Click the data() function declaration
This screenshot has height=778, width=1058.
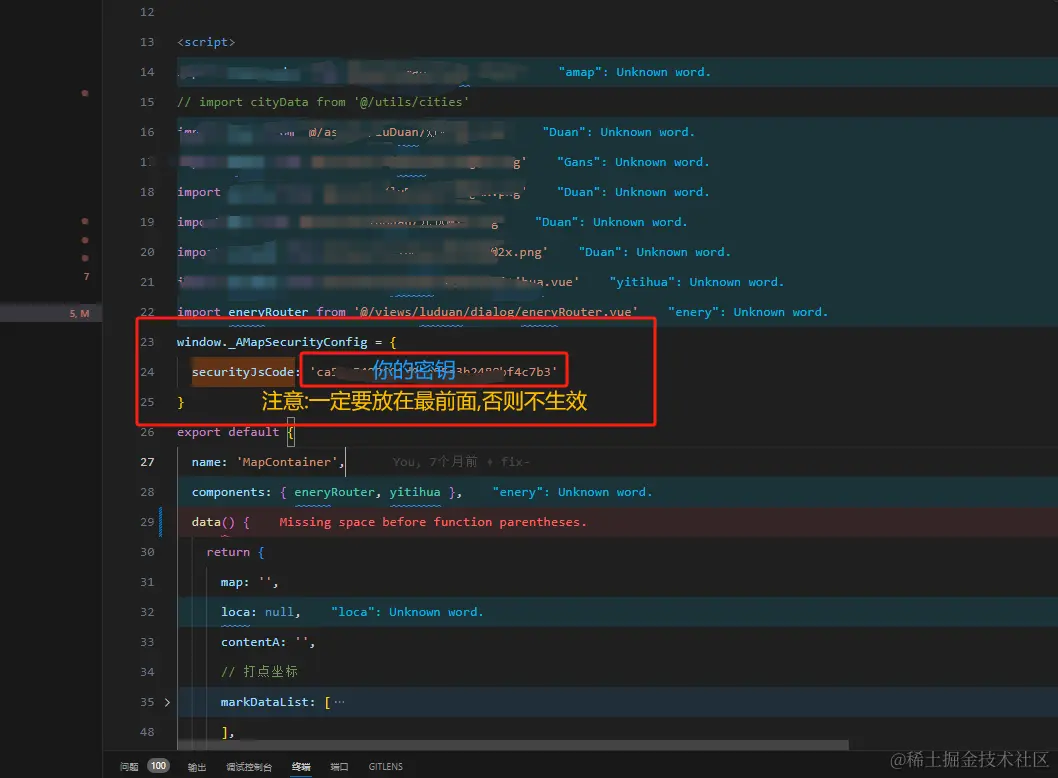pos(220,522)
